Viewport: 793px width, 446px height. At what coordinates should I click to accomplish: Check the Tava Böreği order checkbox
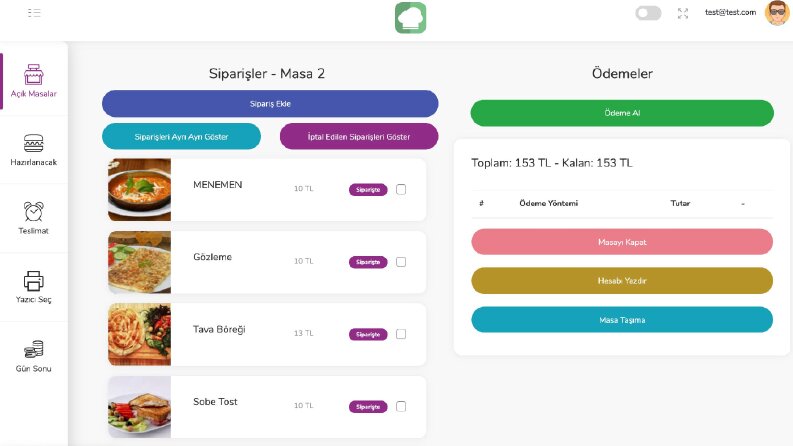(401, 334)
